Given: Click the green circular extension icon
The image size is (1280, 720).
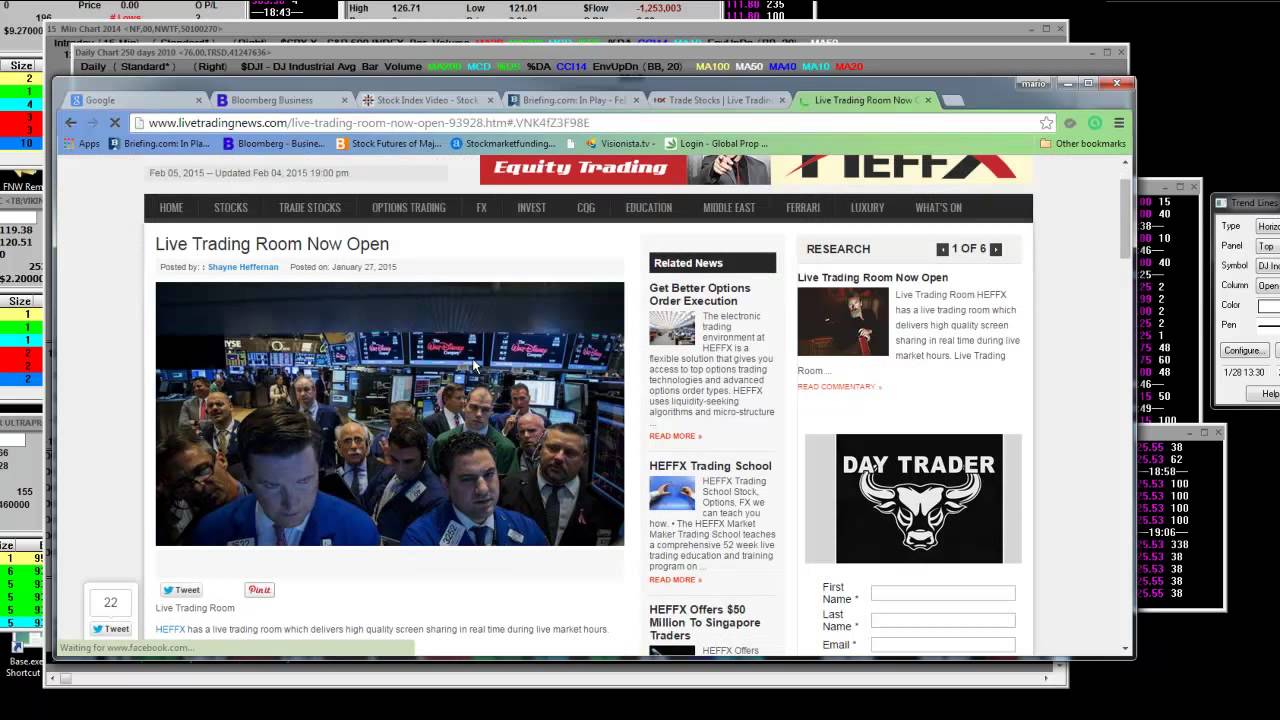Looking at the screenshot, I should click(1095, 123).
